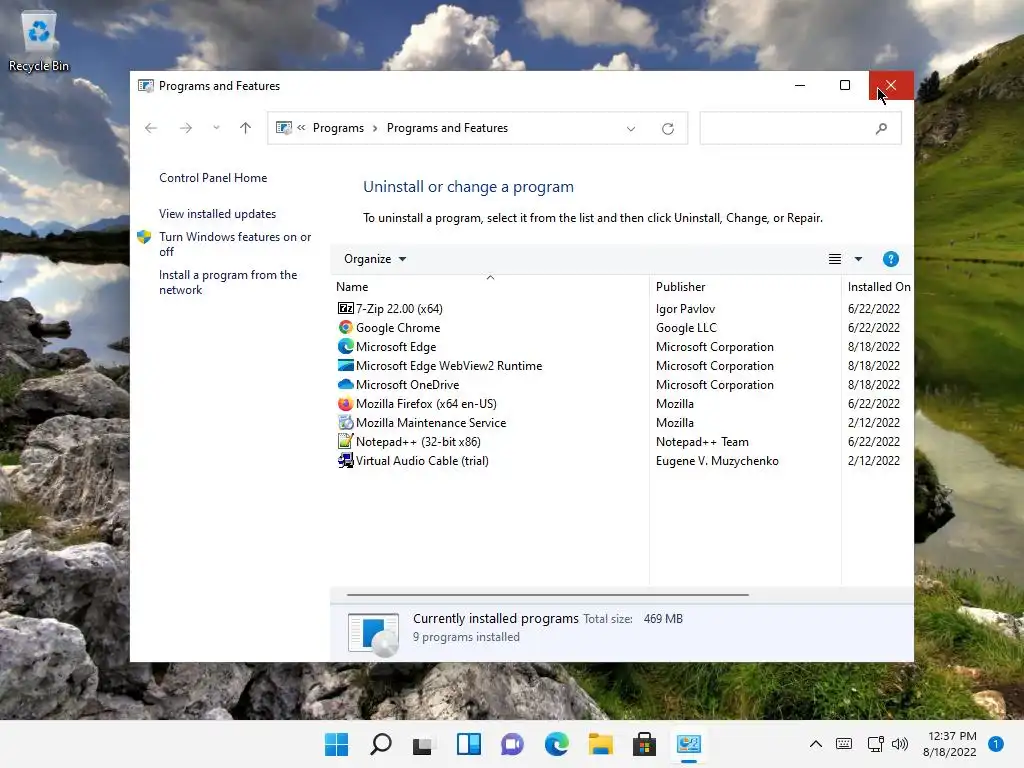Screen dimensions: 1024x768
Task: Open taskbar Search
Action: (381, 744)
